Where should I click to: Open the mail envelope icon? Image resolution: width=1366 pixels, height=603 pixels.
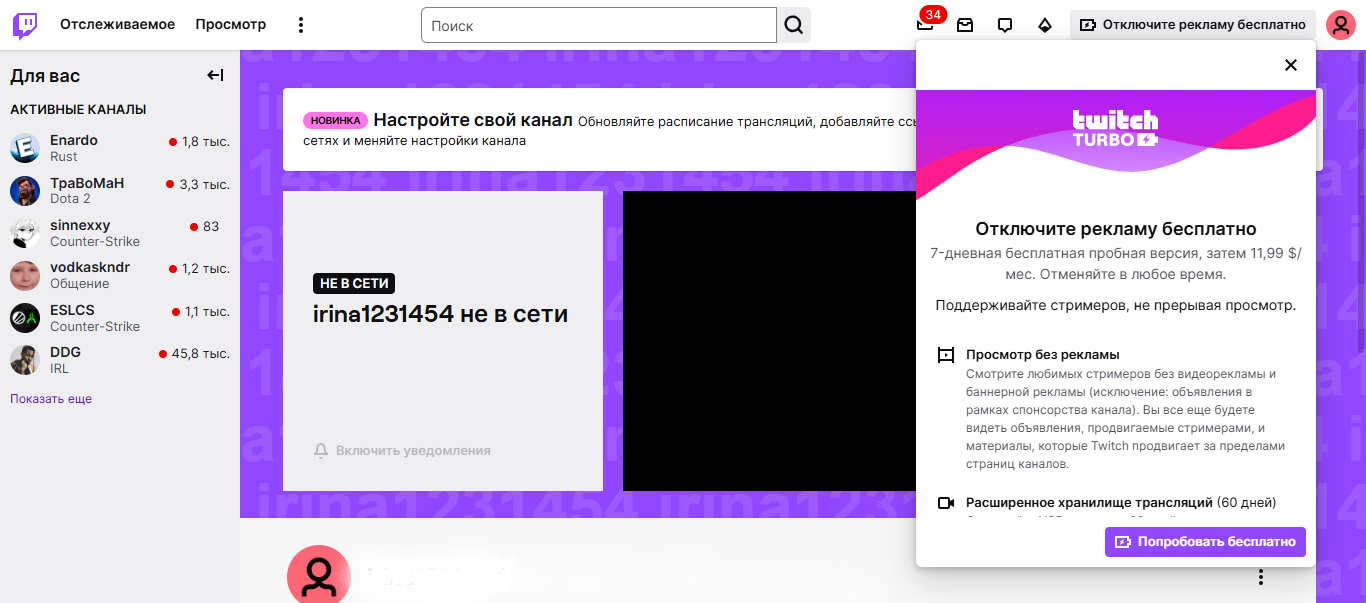[965, 25]
